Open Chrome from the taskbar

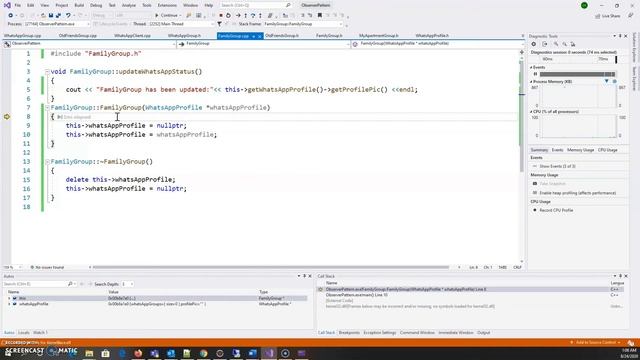click(203, 353)
